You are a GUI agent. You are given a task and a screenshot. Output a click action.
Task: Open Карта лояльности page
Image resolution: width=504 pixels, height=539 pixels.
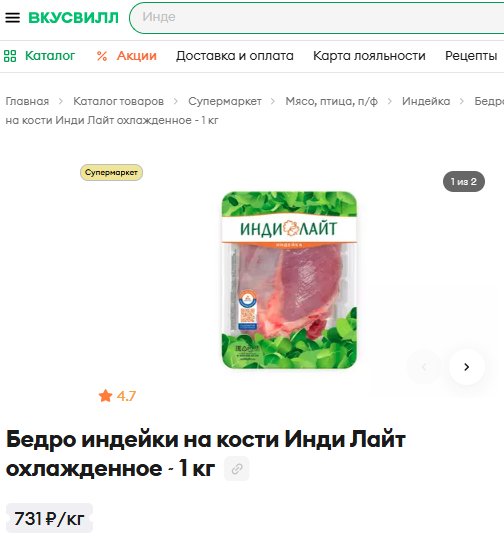tap(369, 56)
